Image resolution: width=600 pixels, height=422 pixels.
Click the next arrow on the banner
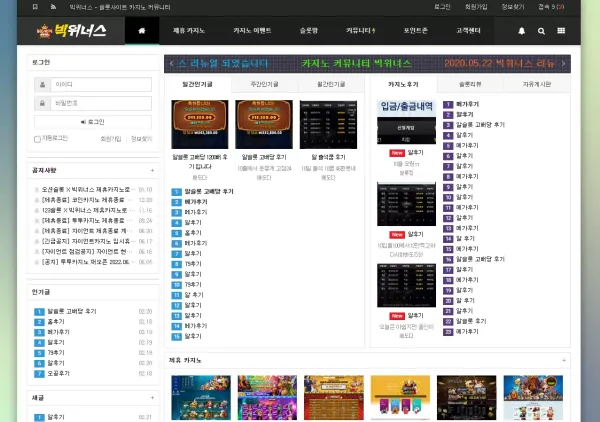point(563,64)
